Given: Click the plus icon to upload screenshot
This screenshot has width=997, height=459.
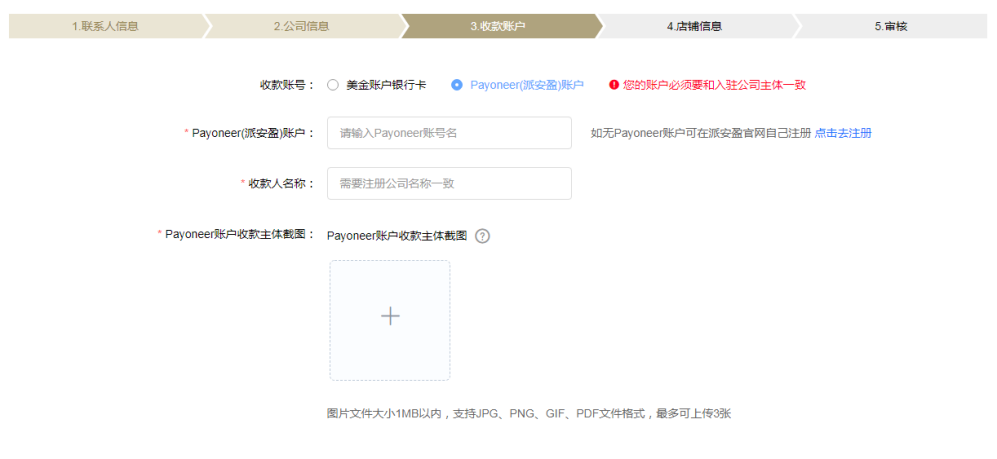Looking at the screenshot, I should [x=390, y=317].
